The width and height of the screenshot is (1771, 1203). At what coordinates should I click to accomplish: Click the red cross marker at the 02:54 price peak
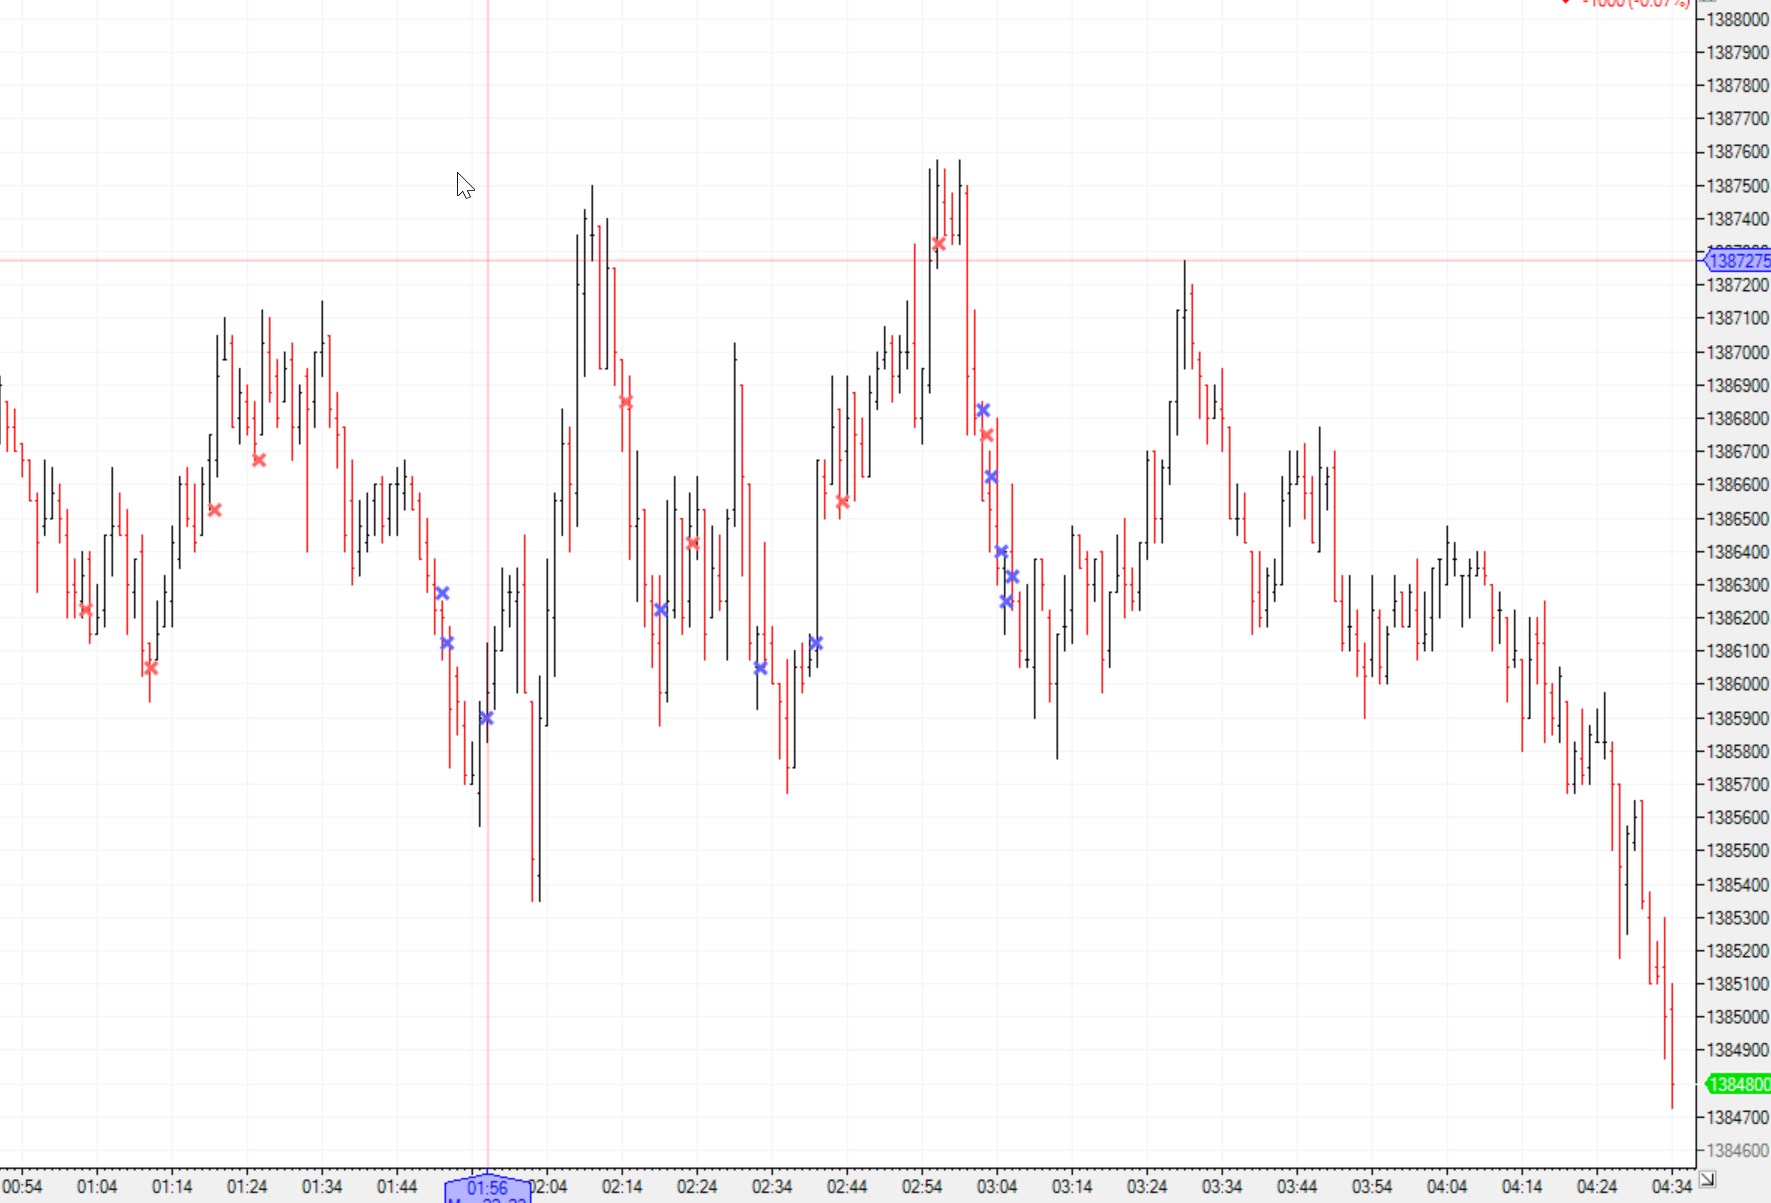point(938,244)
